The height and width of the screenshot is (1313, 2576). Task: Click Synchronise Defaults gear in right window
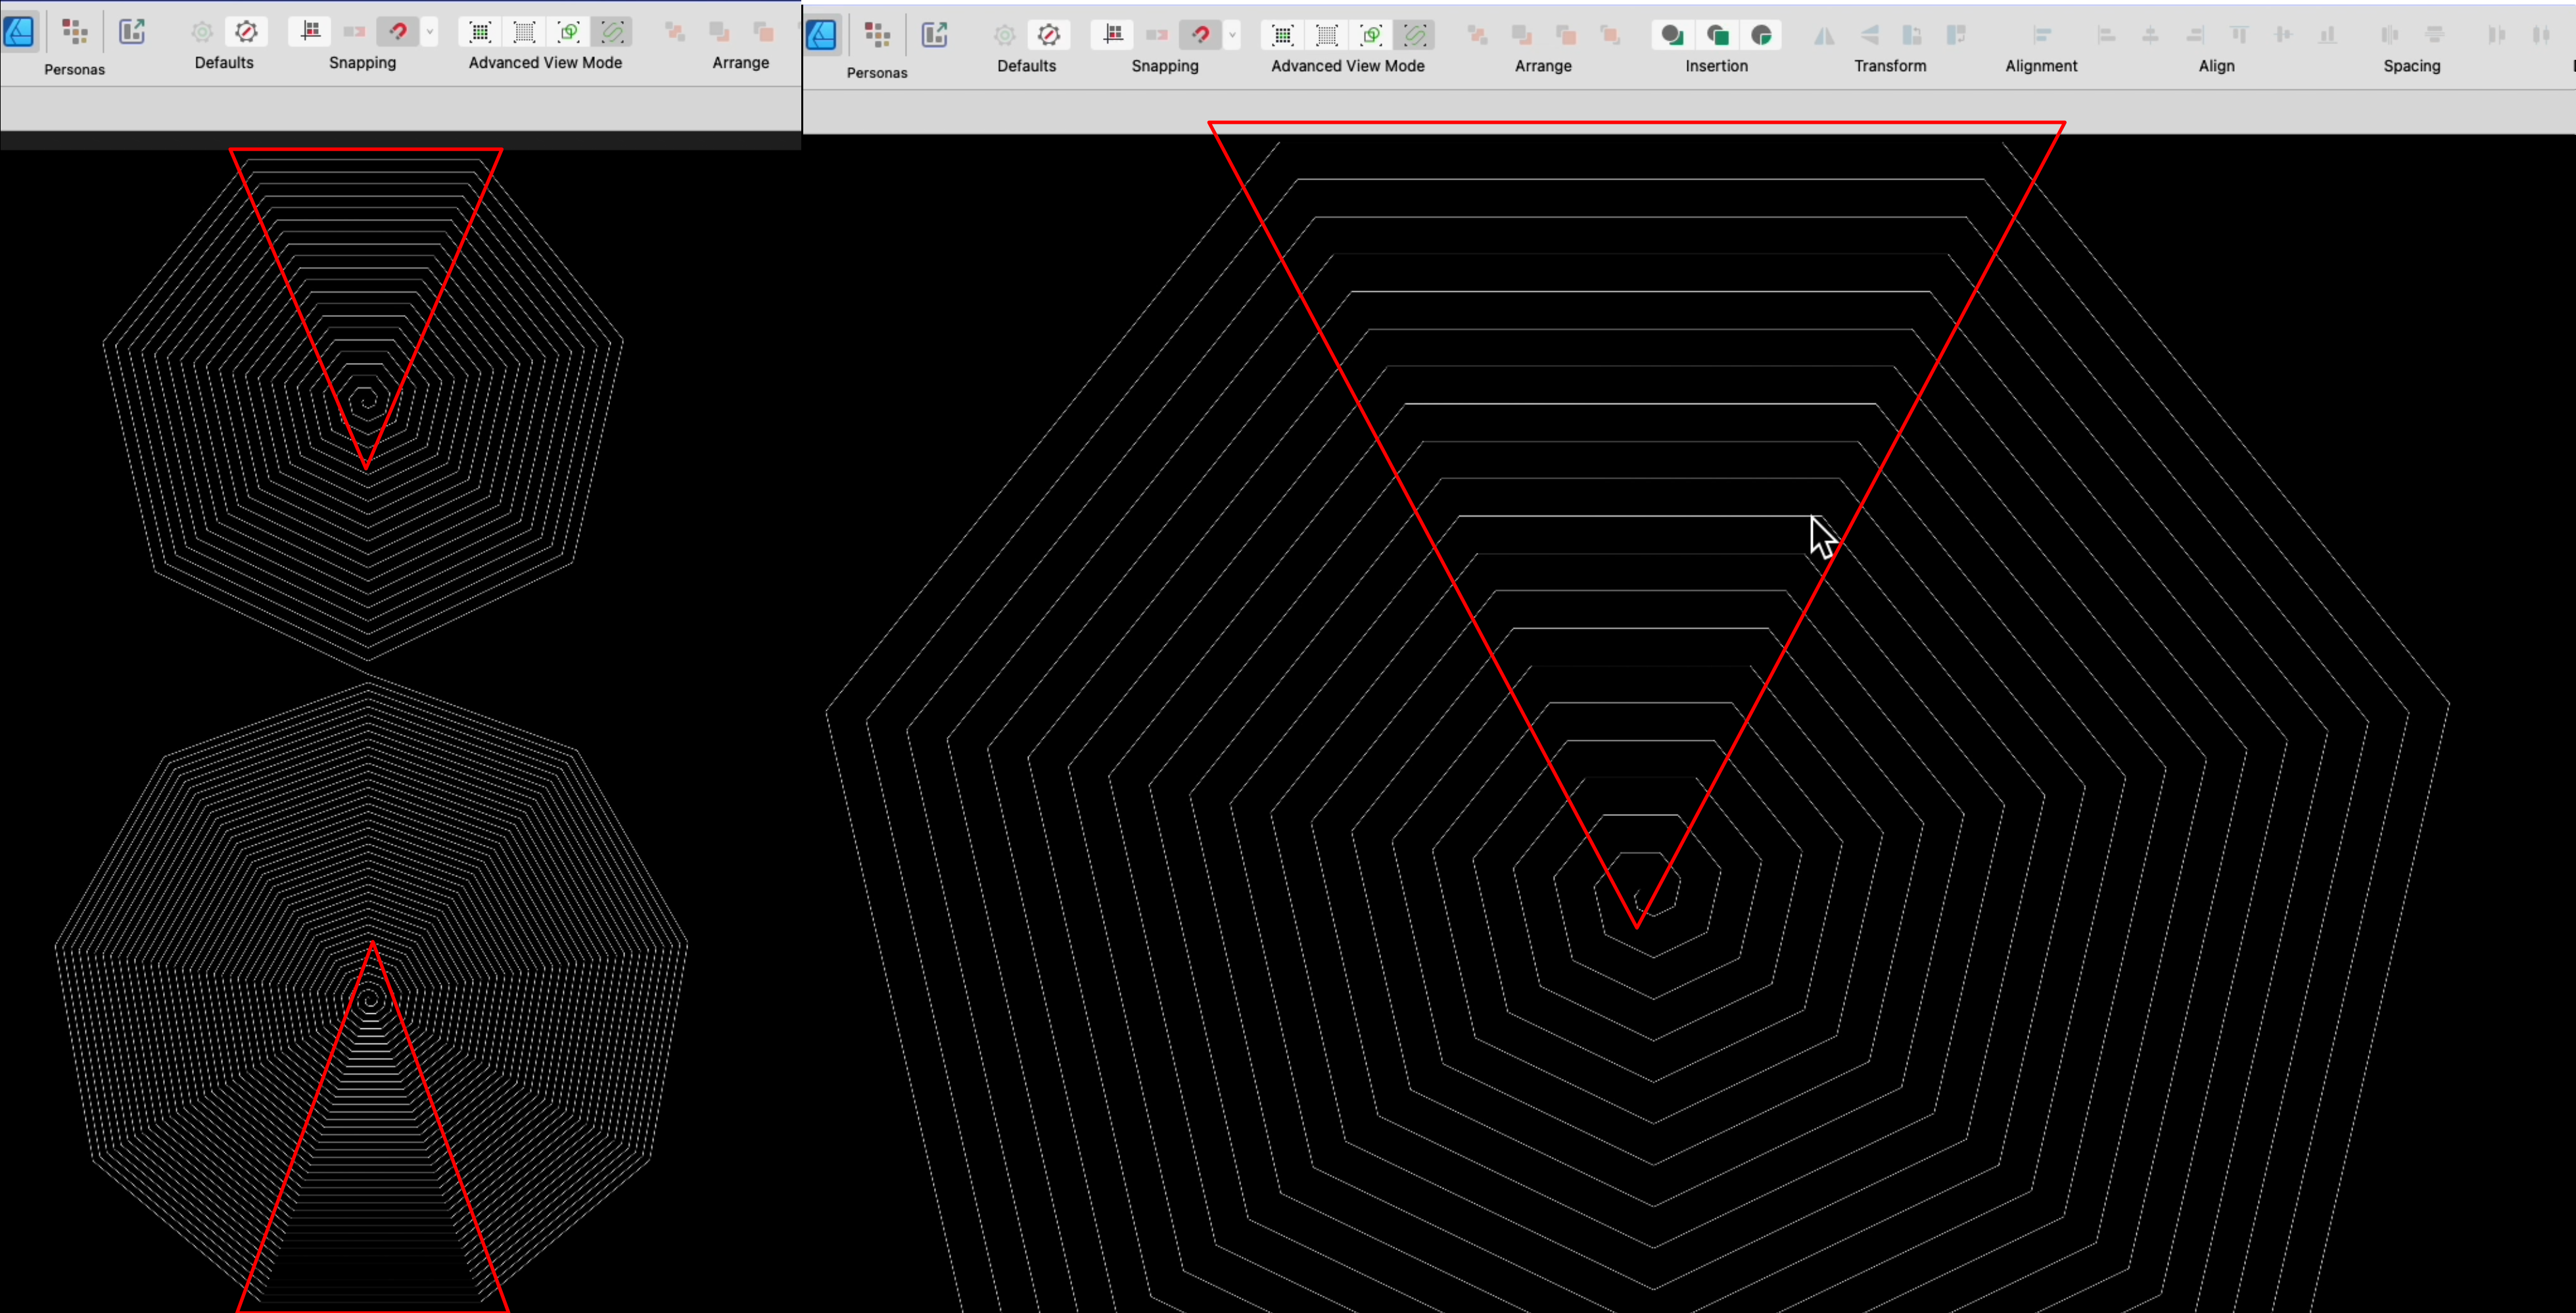tap(1005, 35)
